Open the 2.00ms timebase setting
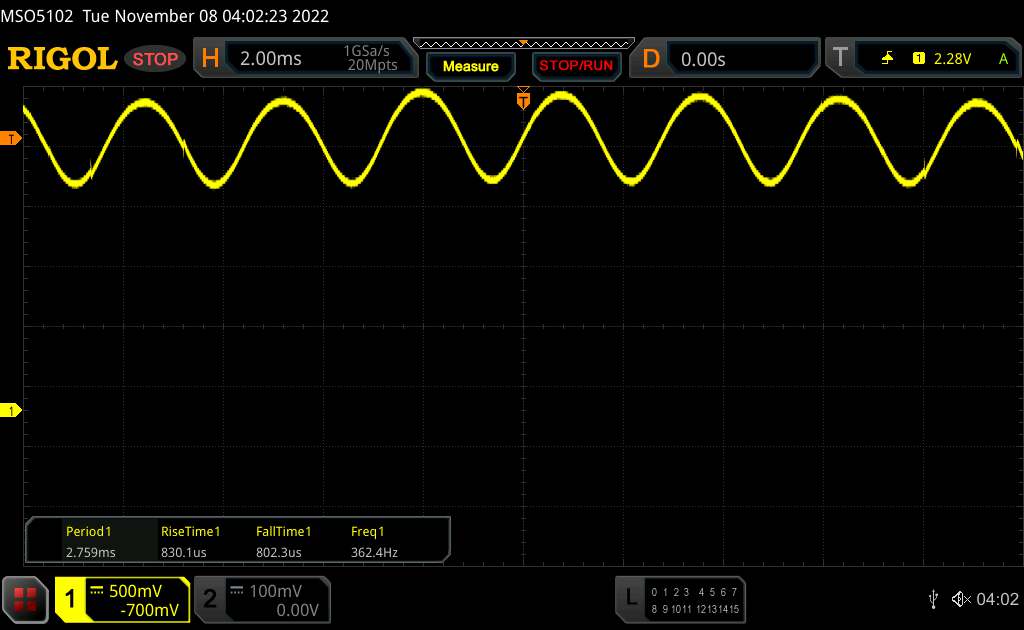 [x=270, y=59]
